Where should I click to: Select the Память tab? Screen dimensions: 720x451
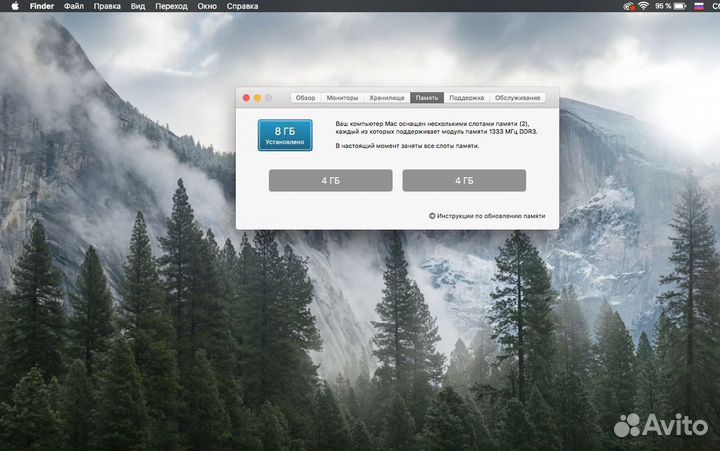click(x=427, y=98)
